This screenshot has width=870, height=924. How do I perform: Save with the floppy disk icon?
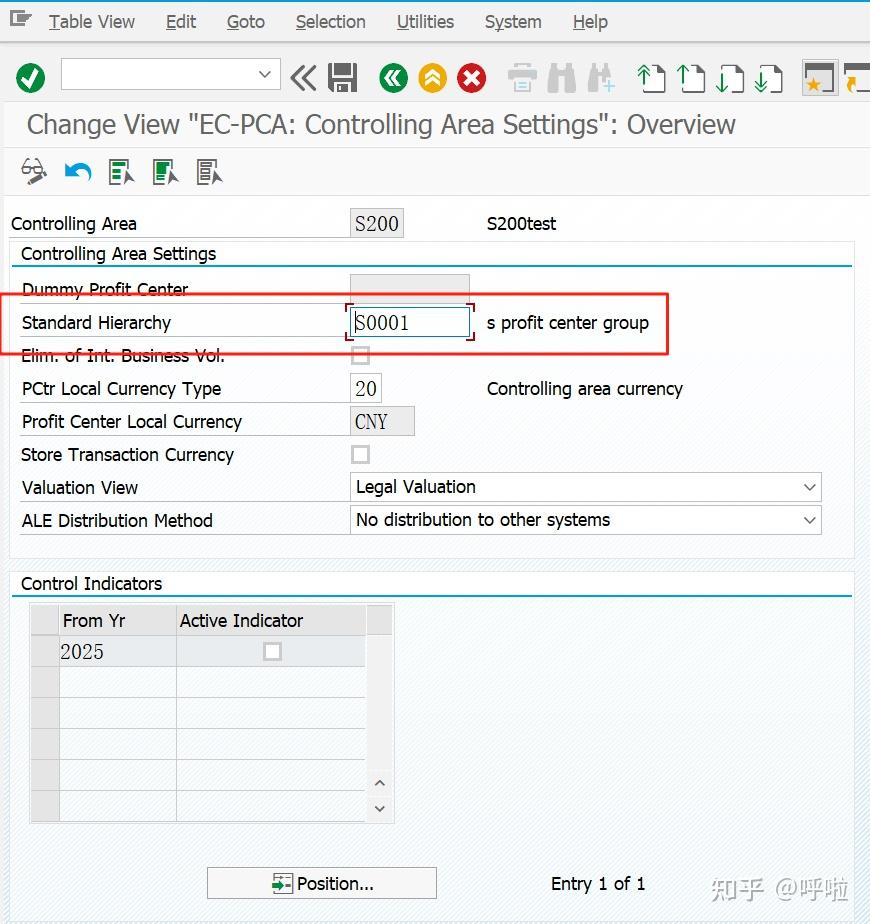pyautogui.click(x=342, y=78)
